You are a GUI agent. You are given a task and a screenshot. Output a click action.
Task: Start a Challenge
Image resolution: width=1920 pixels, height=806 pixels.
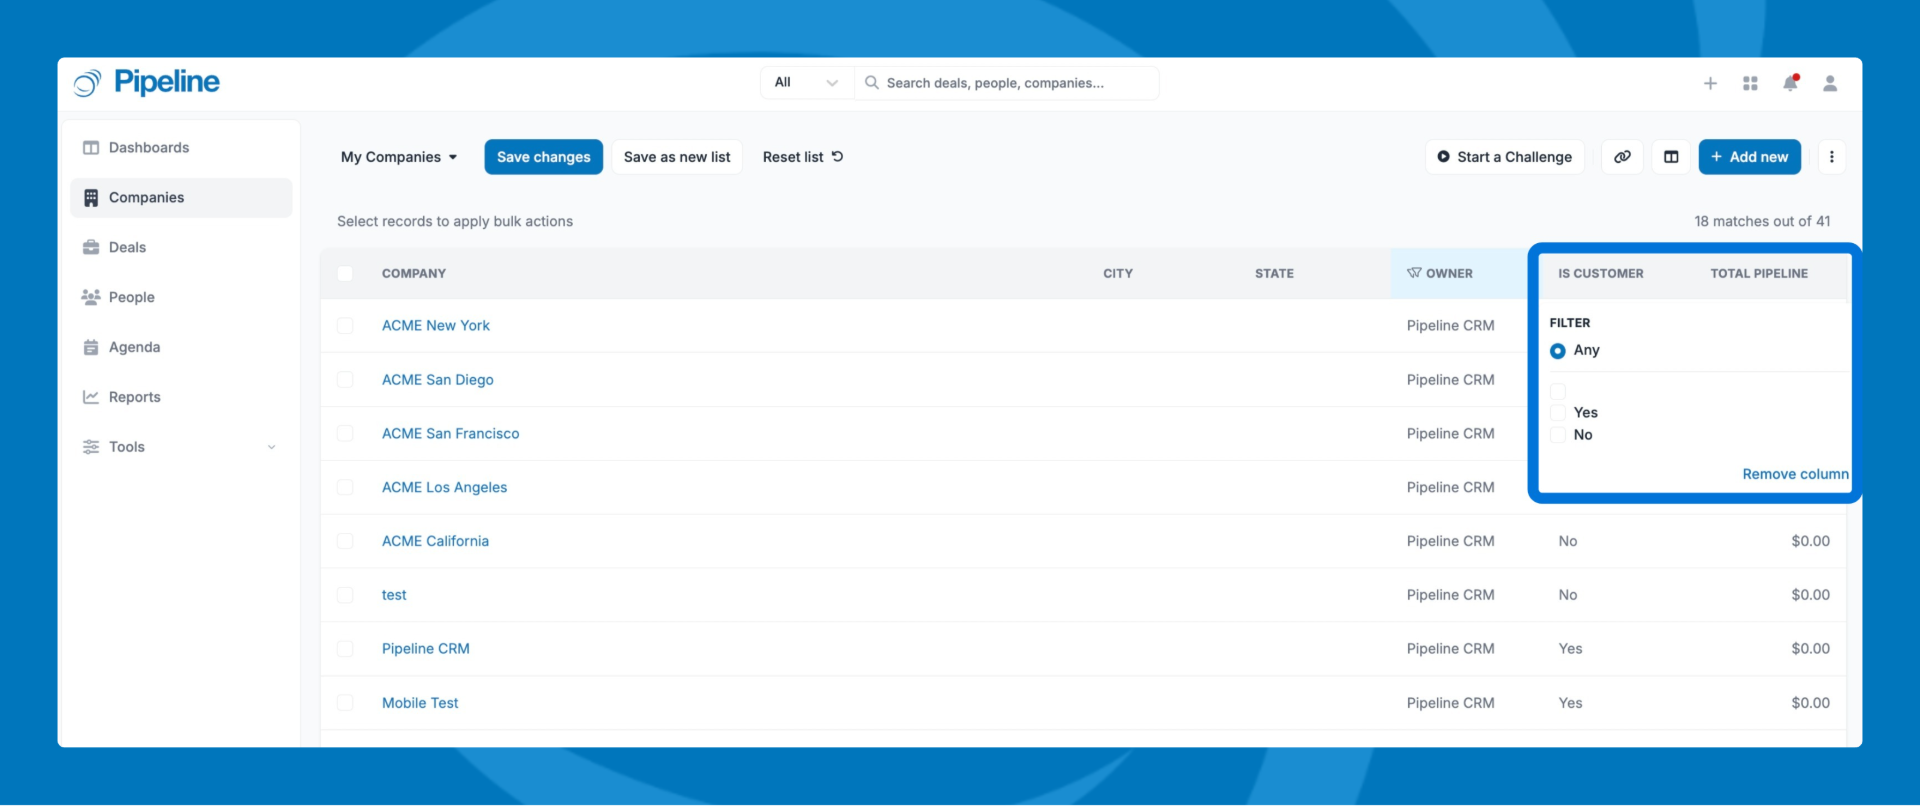coord(1505,157)
